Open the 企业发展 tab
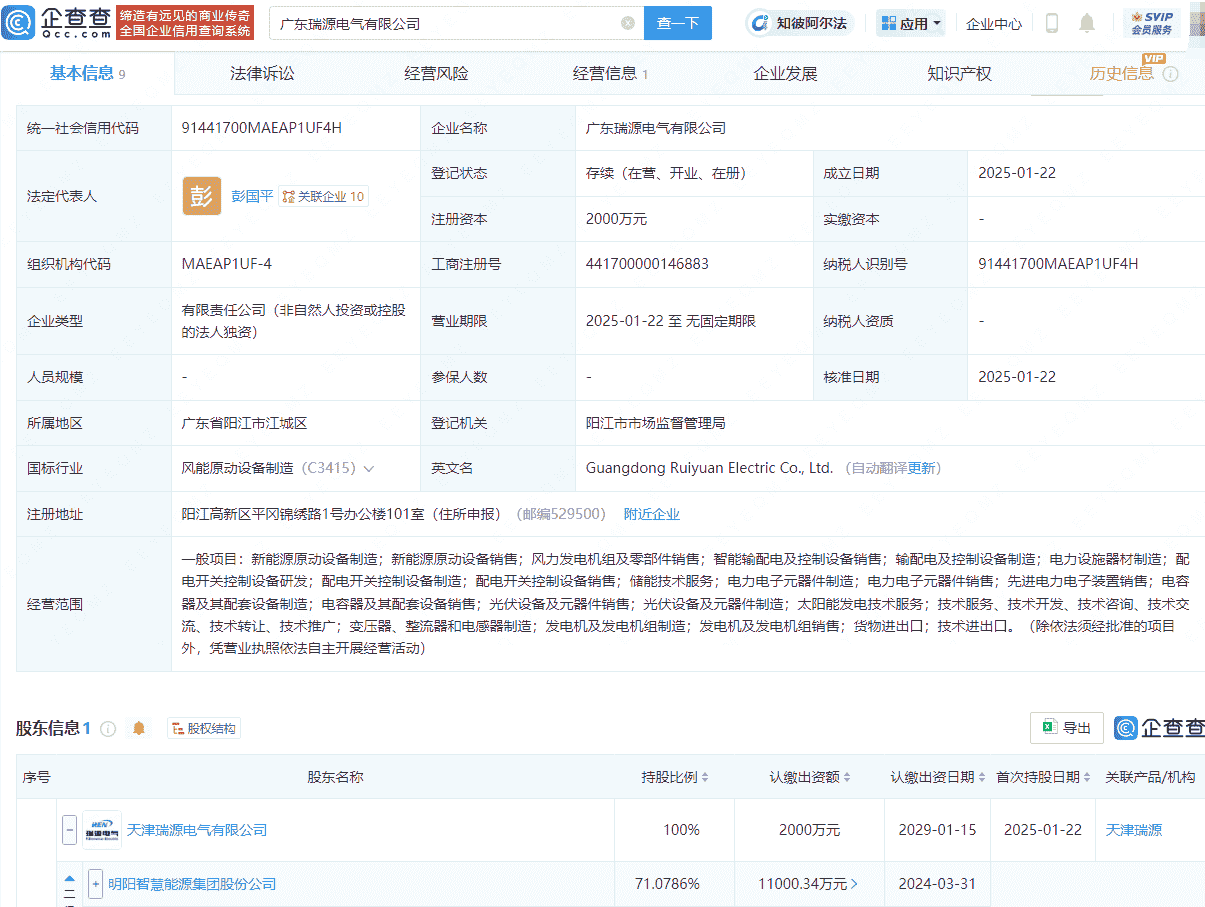 [x=785, y=72]
